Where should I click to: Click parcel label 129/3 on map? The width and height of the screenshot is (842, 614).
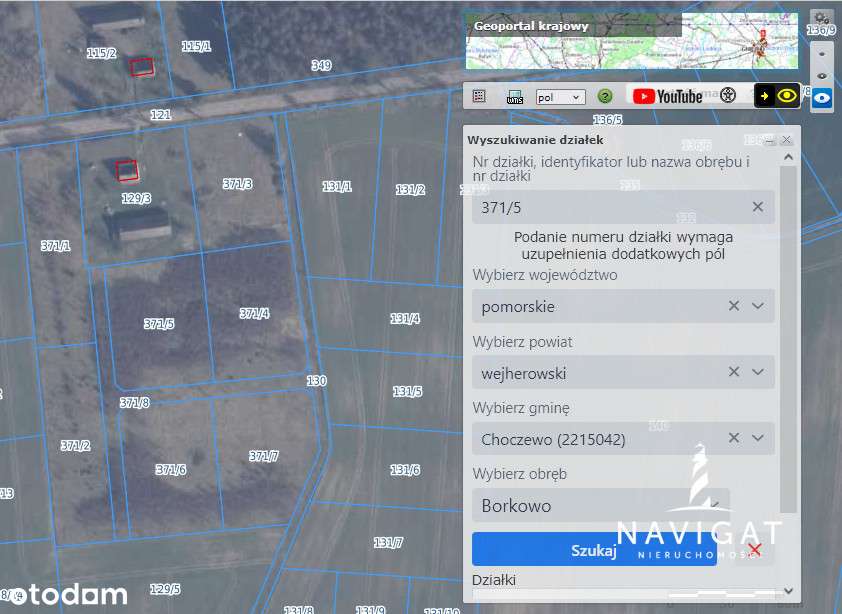pos(136,198)
